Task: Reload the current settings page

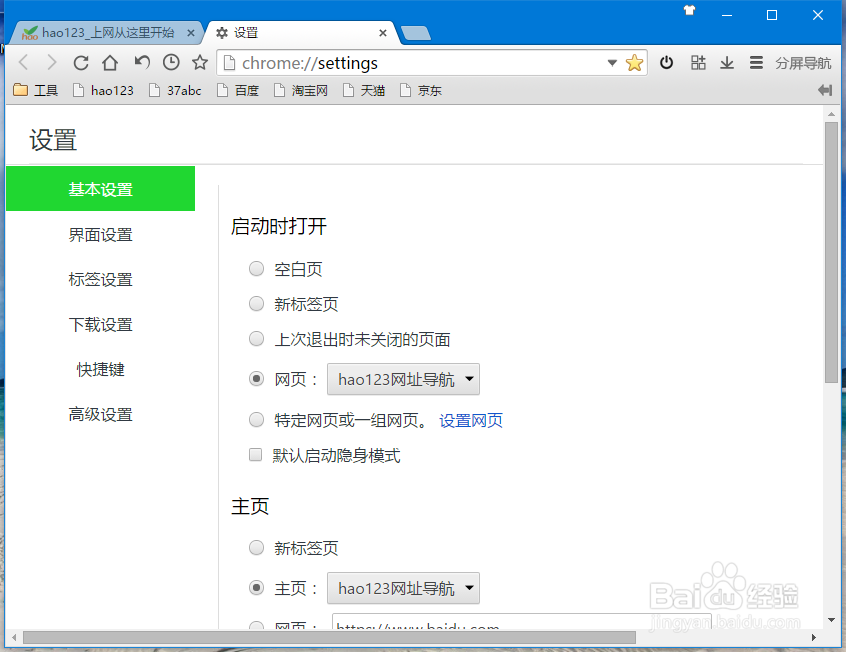Action: coord(80,62)
